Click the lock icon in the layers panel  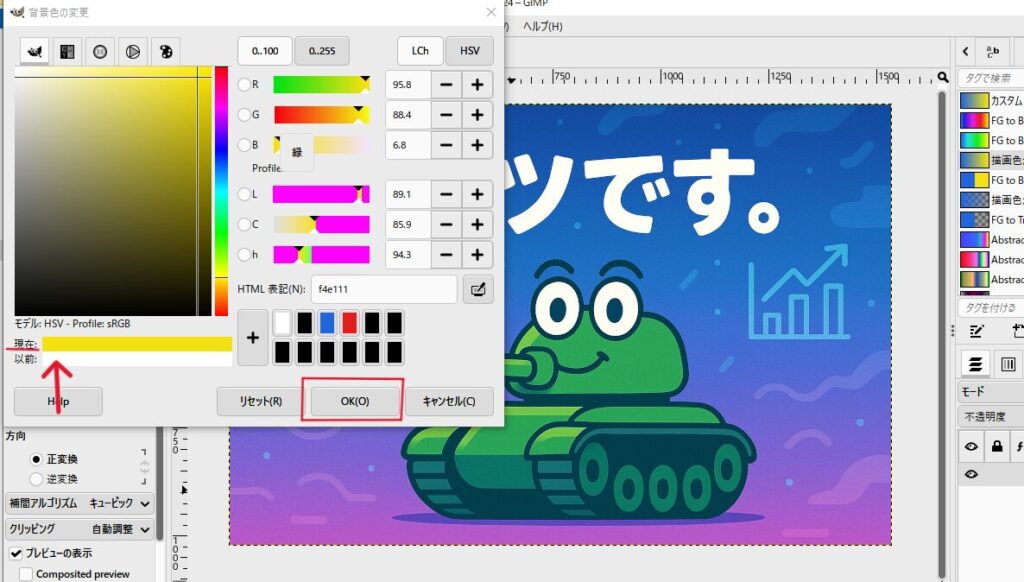point(997,447)
